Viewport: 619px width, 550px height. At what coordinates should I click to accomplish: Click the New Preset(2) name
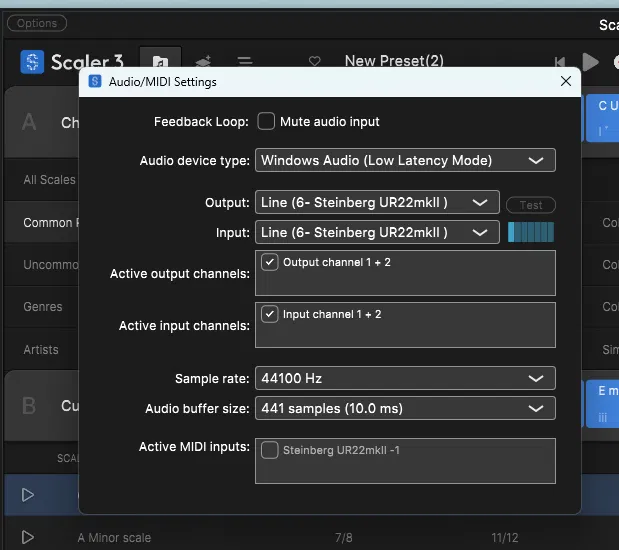click(394, 61)
